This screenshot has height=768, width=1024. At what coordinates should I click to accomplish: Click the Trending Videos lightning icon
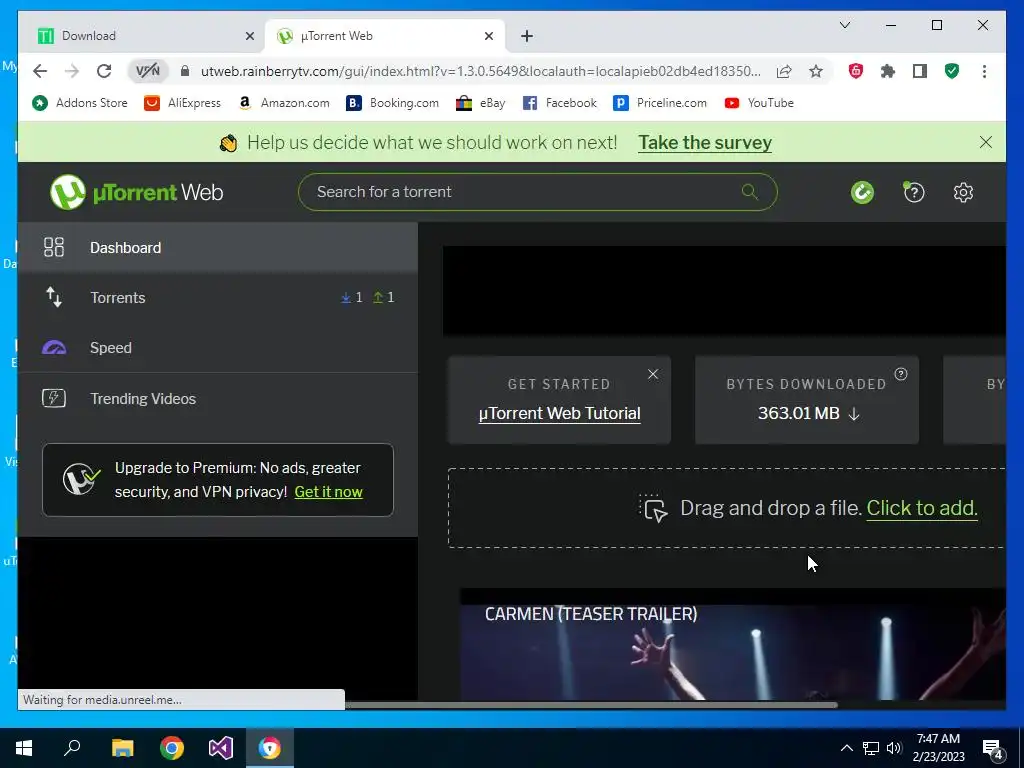tap(54, 398)
